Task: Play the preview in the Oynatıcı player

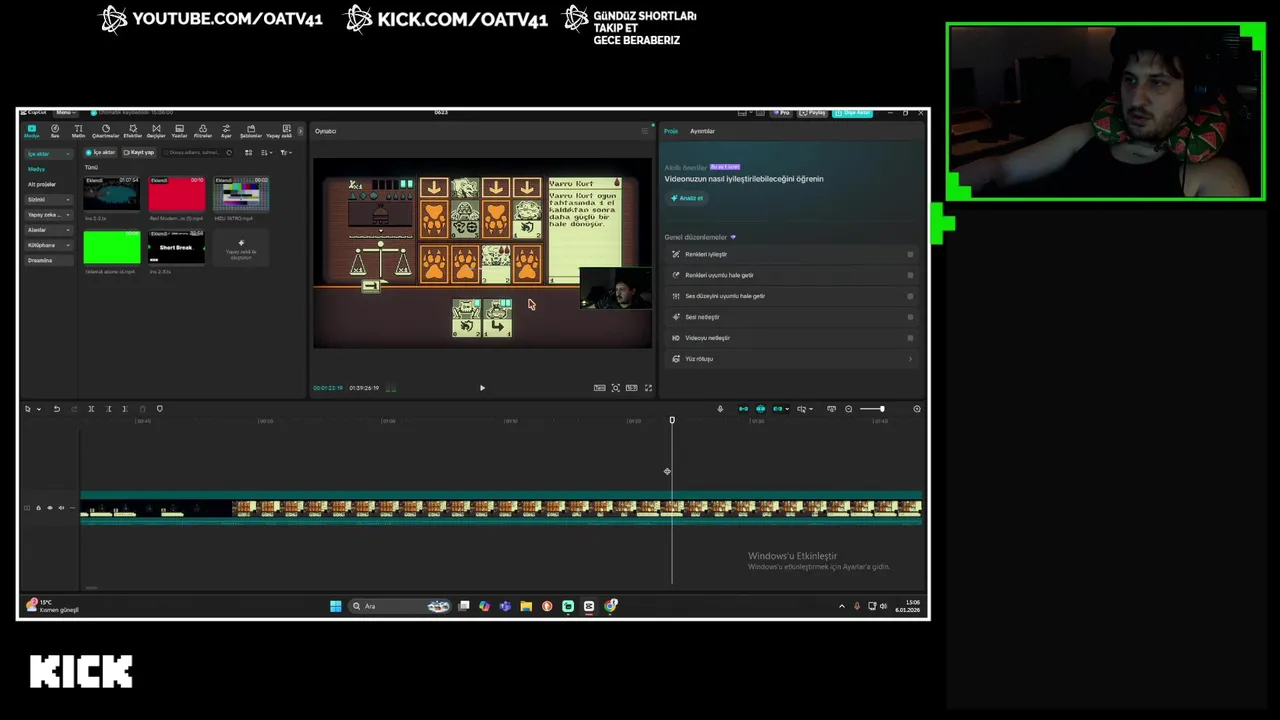Action: (482, 388)
